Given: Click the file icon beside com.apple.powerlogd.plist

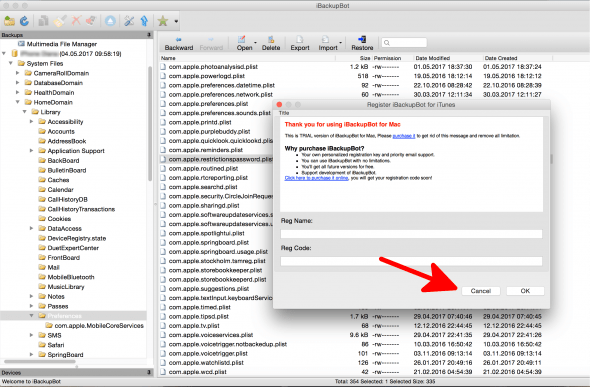Looking at the screenshot, I should pos(163,76).
